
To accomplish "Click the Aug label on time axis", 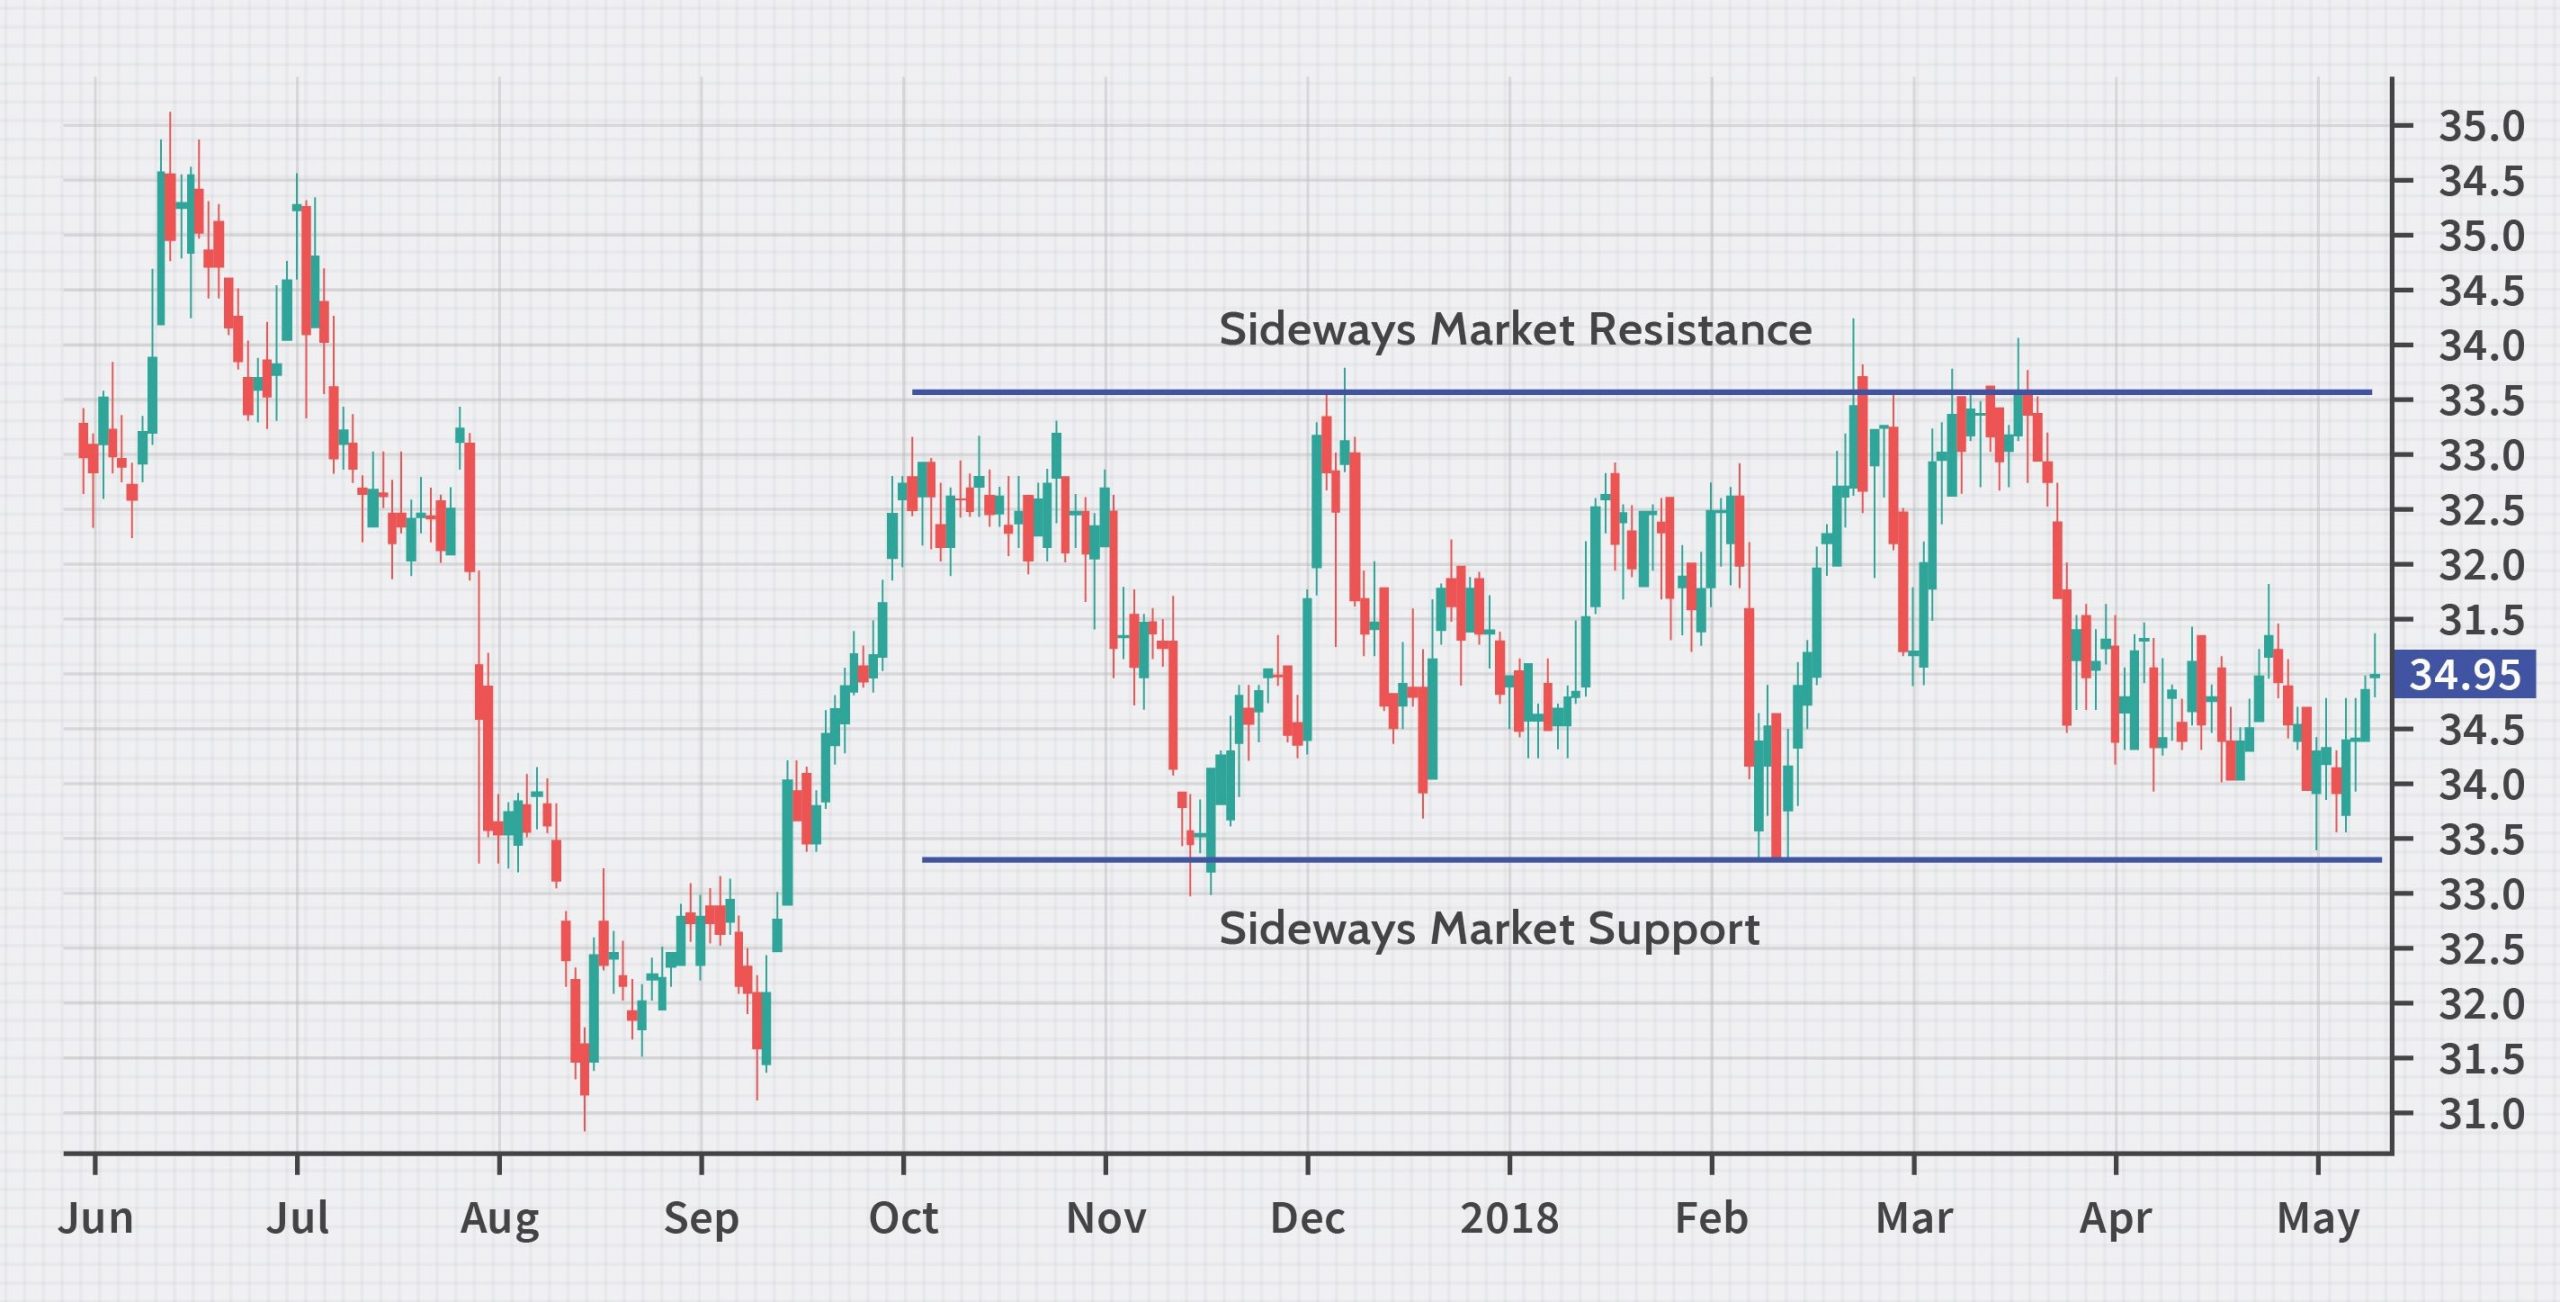I will [500, 1218].
